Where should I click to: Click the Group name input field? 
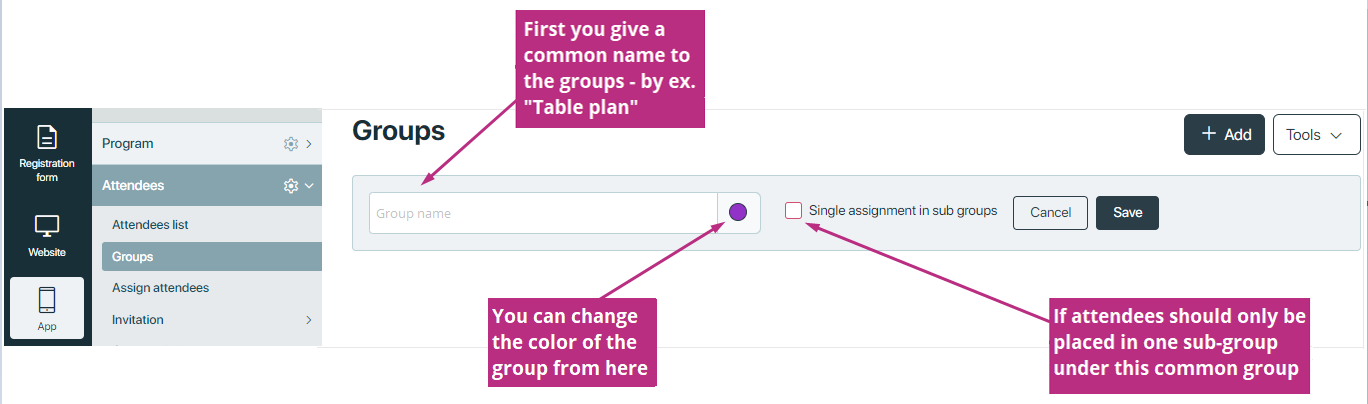click(x=543, y=213)
